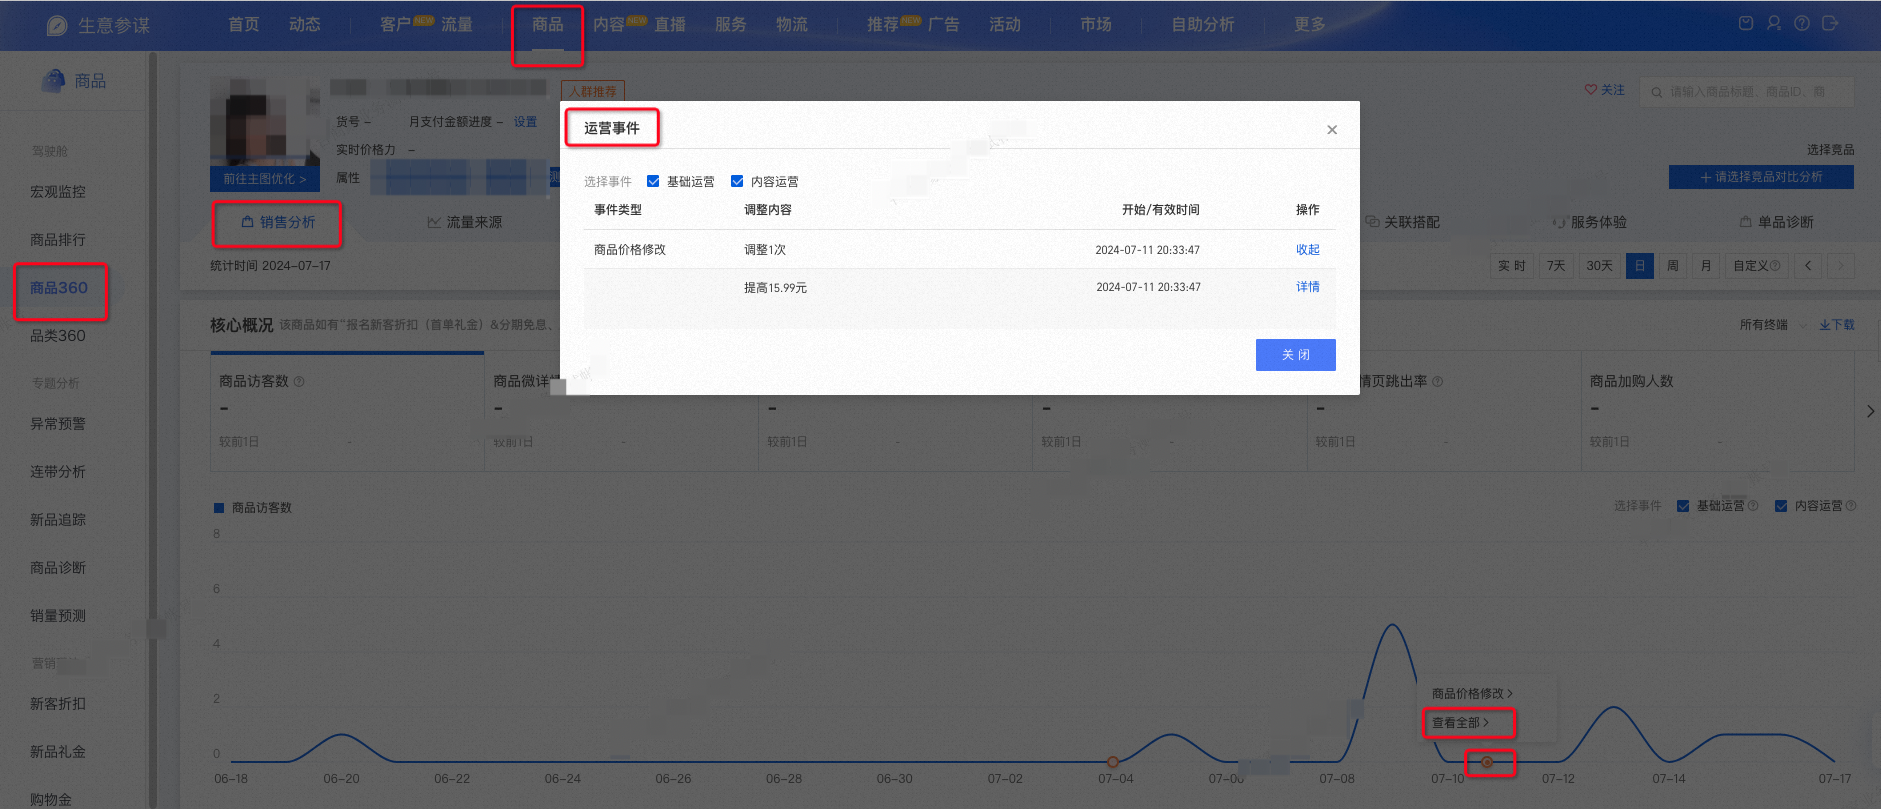
Task: Select the 周 granularity button
Action: coord(1673,266)
